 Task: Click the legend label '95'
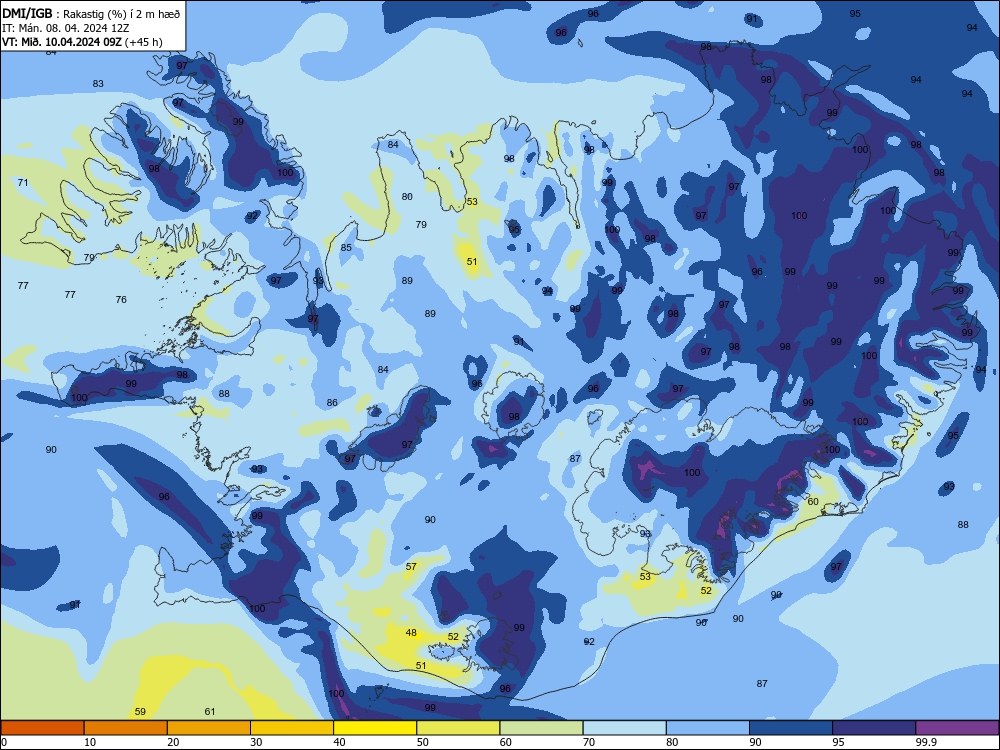[x=838, y=742]
